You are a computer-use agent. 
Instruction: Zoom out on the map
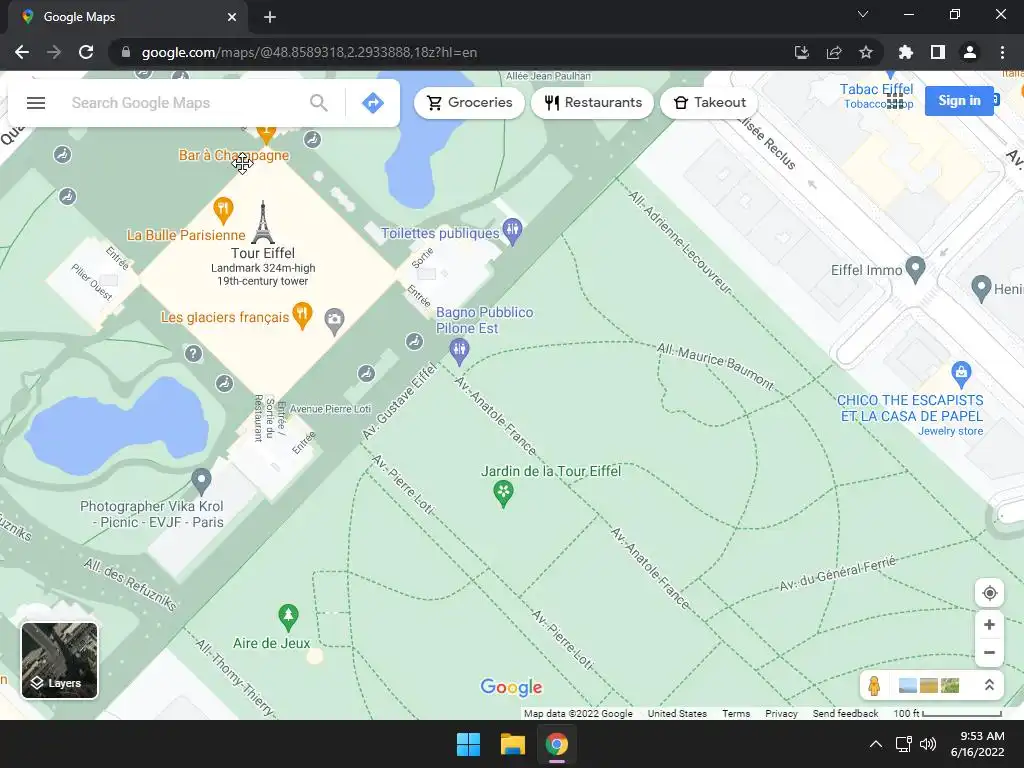tap(989, 652)
